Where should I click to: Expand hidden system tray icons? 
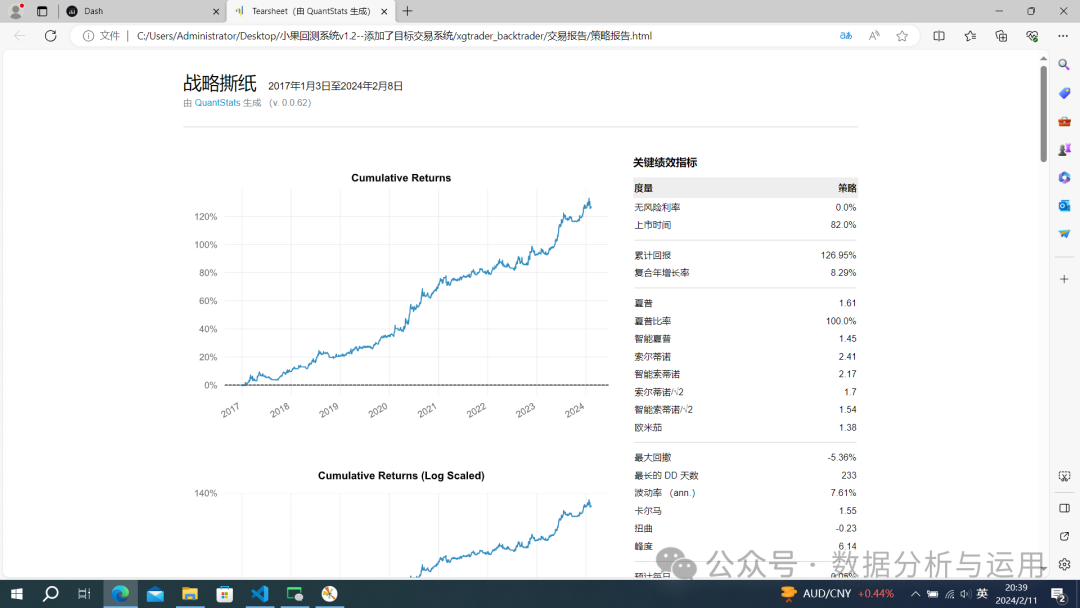click(x=915, y=594)
